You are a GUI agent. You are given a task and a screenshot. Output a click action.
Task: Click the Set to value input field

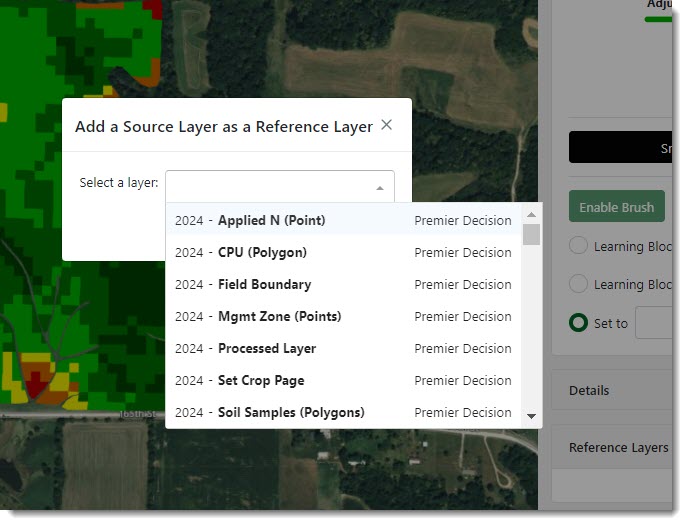click(656, 323)
